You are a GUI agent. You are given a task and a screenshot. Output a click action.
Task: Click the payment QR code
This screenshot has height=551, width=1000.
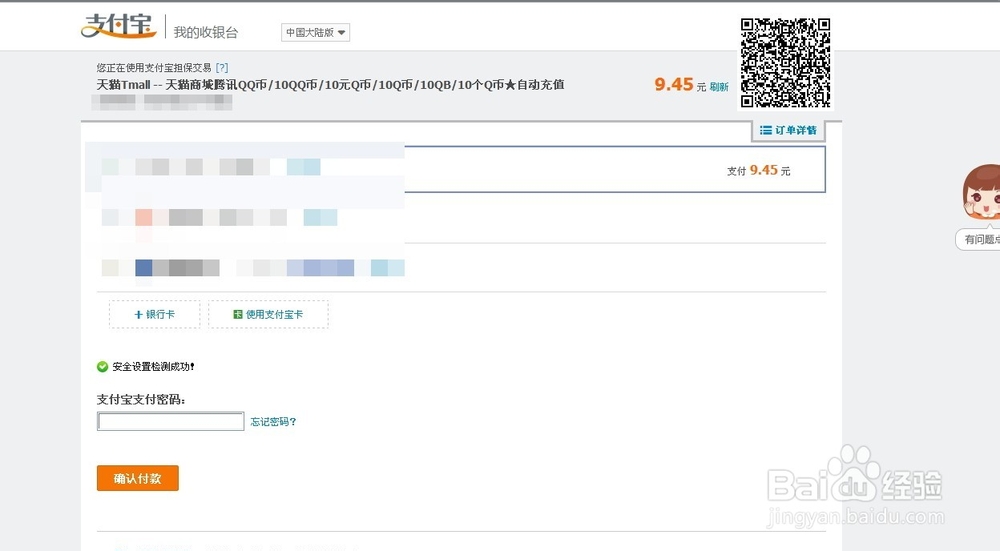[785, 62]
